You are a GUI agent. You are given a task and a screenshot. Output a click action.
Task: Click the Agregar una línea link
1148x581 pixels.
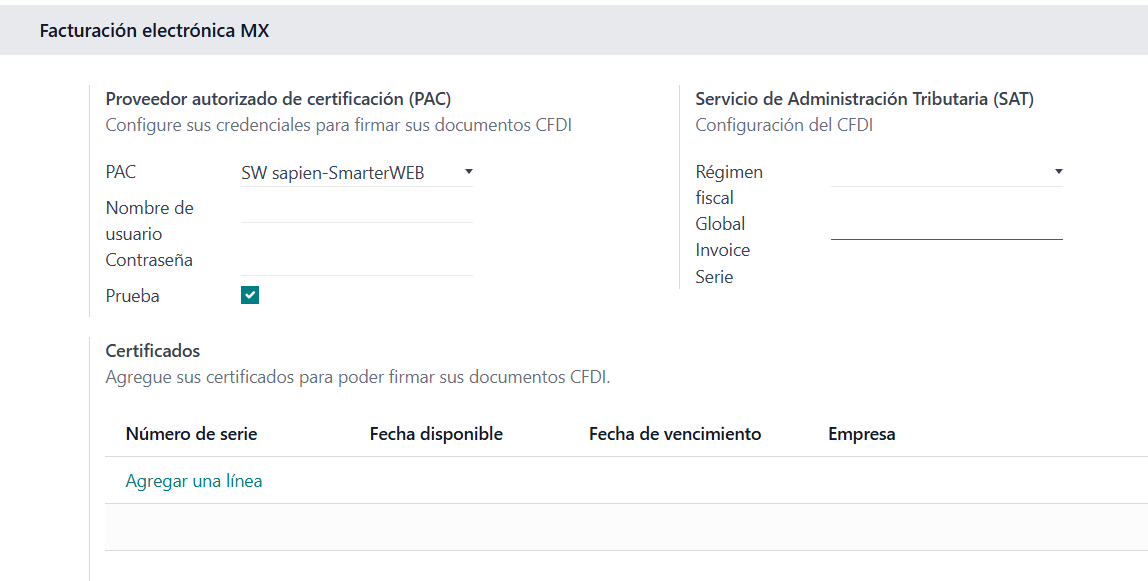coord(194,481)
